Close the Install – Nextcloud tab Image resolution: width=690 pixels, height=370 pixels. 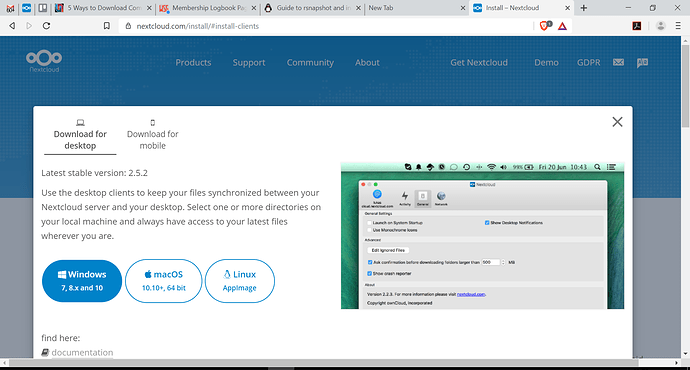tap(567, 8)
